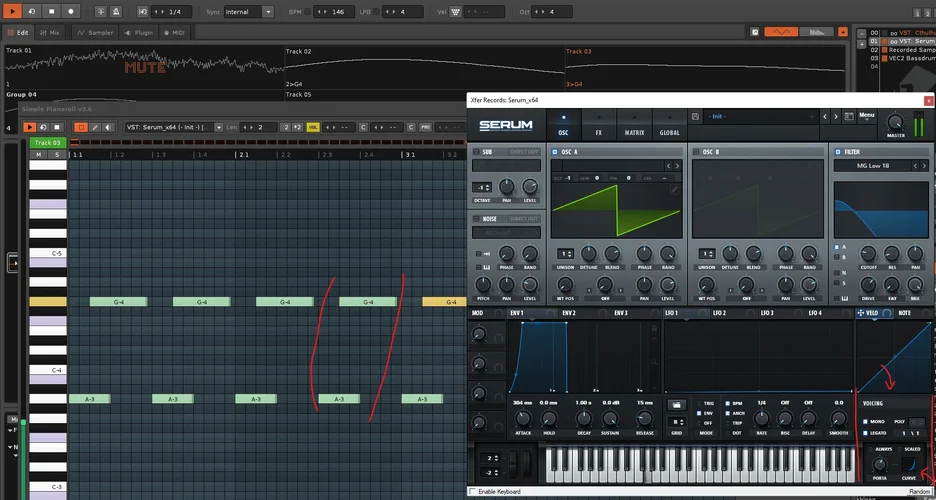Check the Enable Keyboard checkbox
936x500 pixels.
tap(473, 491)
